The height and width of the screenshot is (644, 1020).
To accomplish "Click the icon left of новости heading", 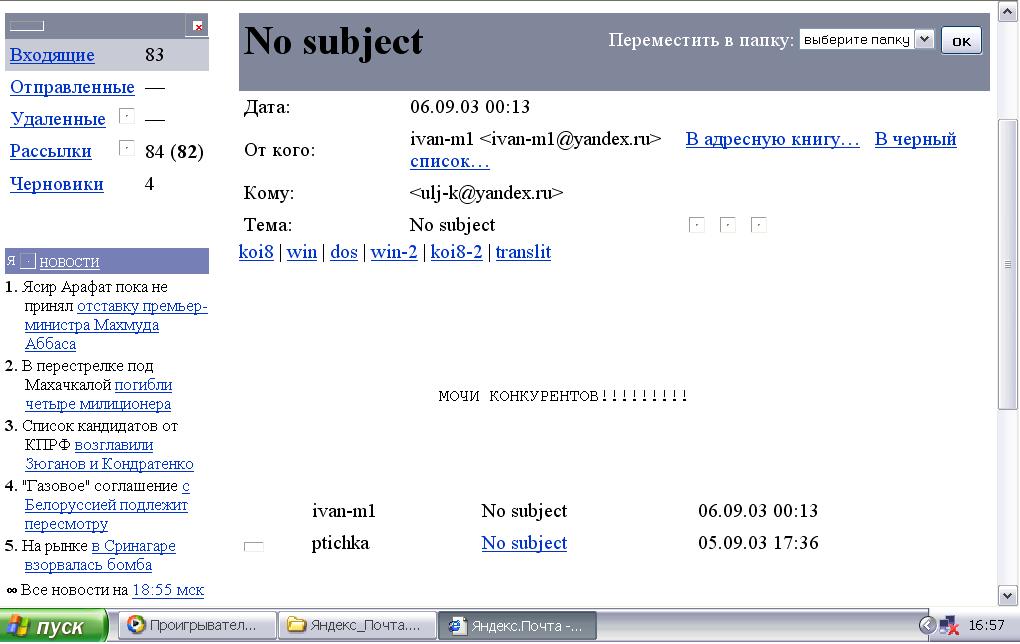I will 28,262.
